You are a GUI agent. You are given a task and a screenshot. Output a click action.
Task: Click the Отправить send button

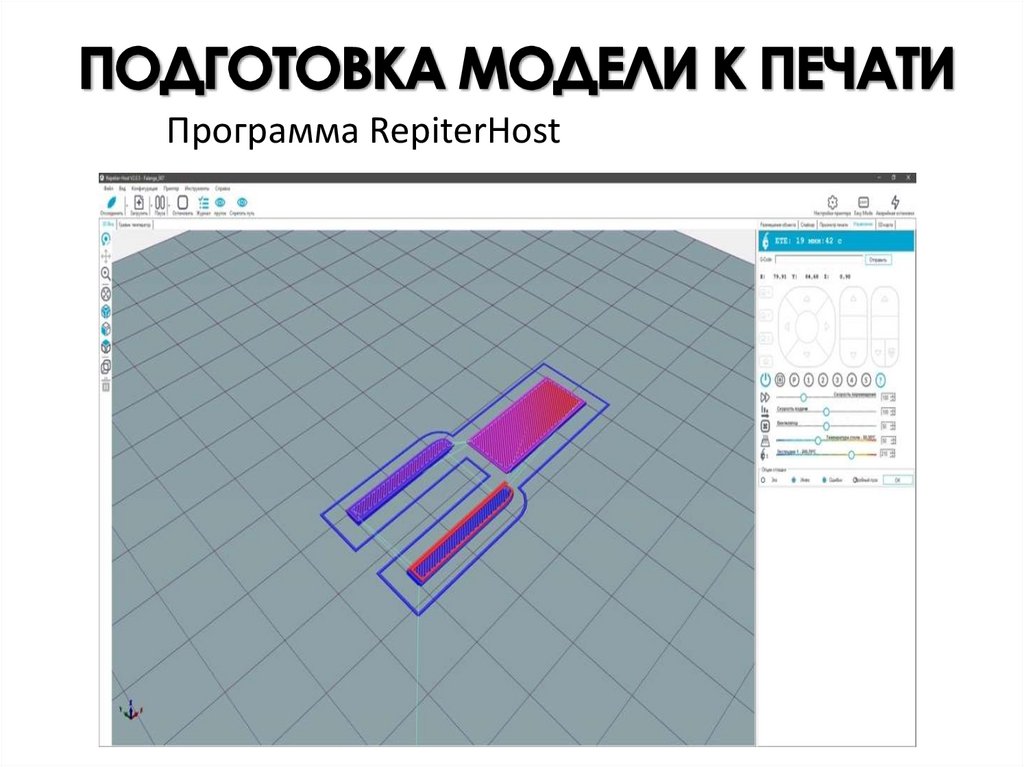coord(878,260)
